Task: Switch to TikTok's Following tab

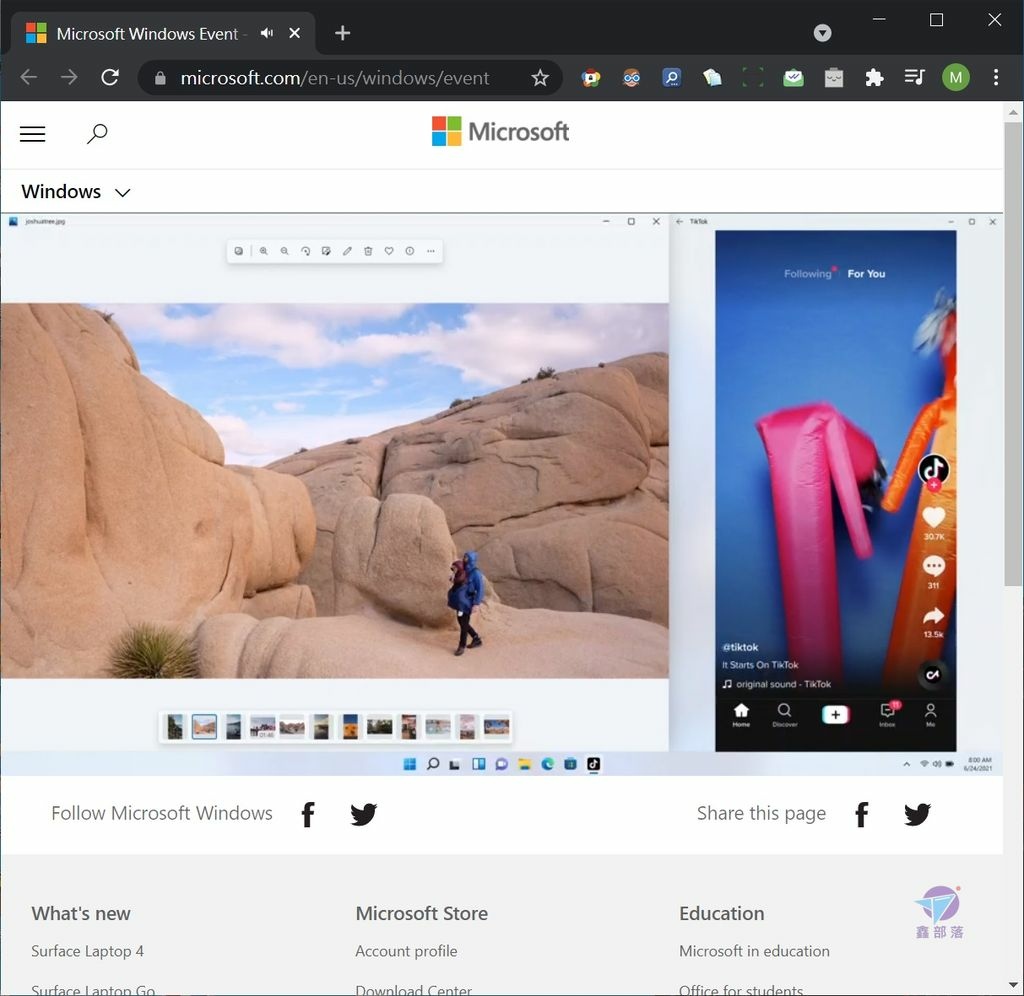Action: click(808, 274)
